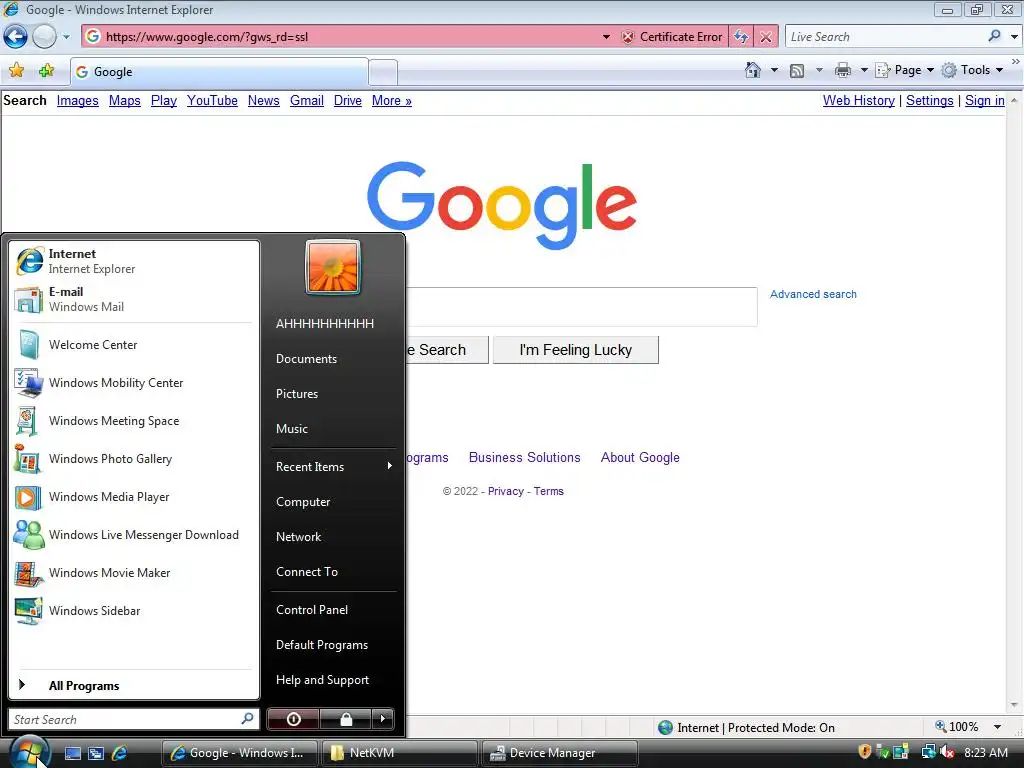Open Help and Support
1024x768 pixels.
pos(333,680)
